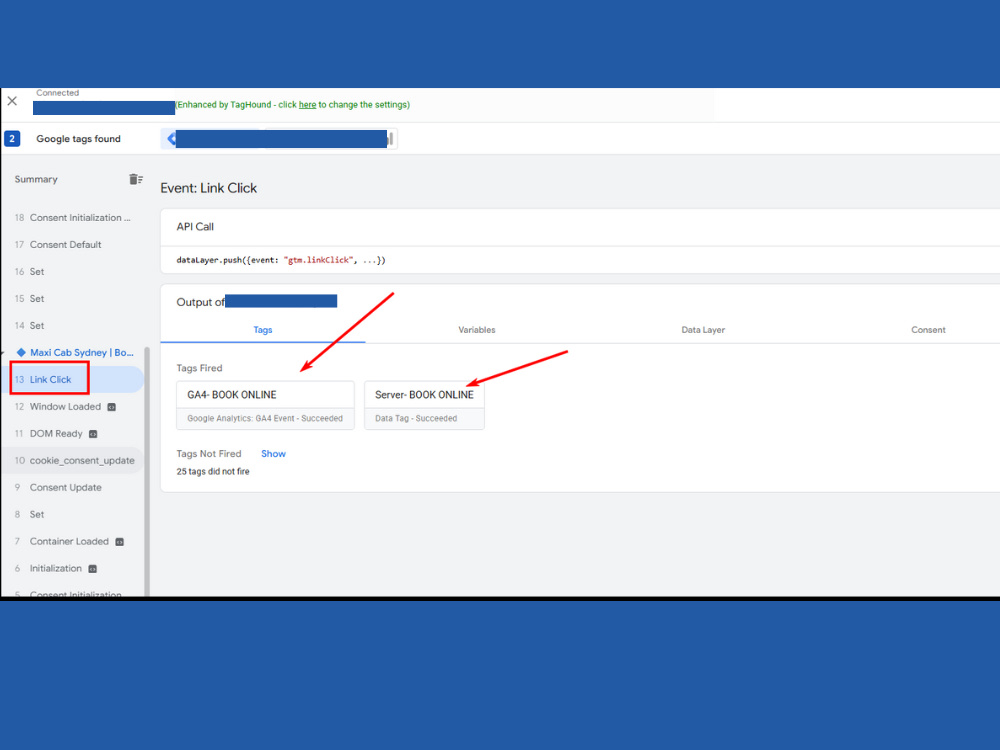Select event 9 Consent Update
Screen dimensions: 1000x750
click(73, 487)
